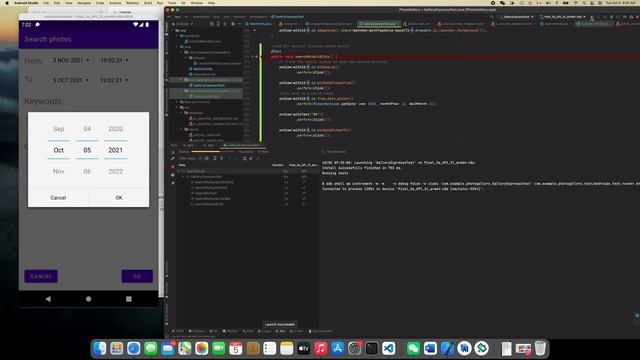Open Finder from the dock
The width and height of the screenshot is (640, 360).
(100, 348)
